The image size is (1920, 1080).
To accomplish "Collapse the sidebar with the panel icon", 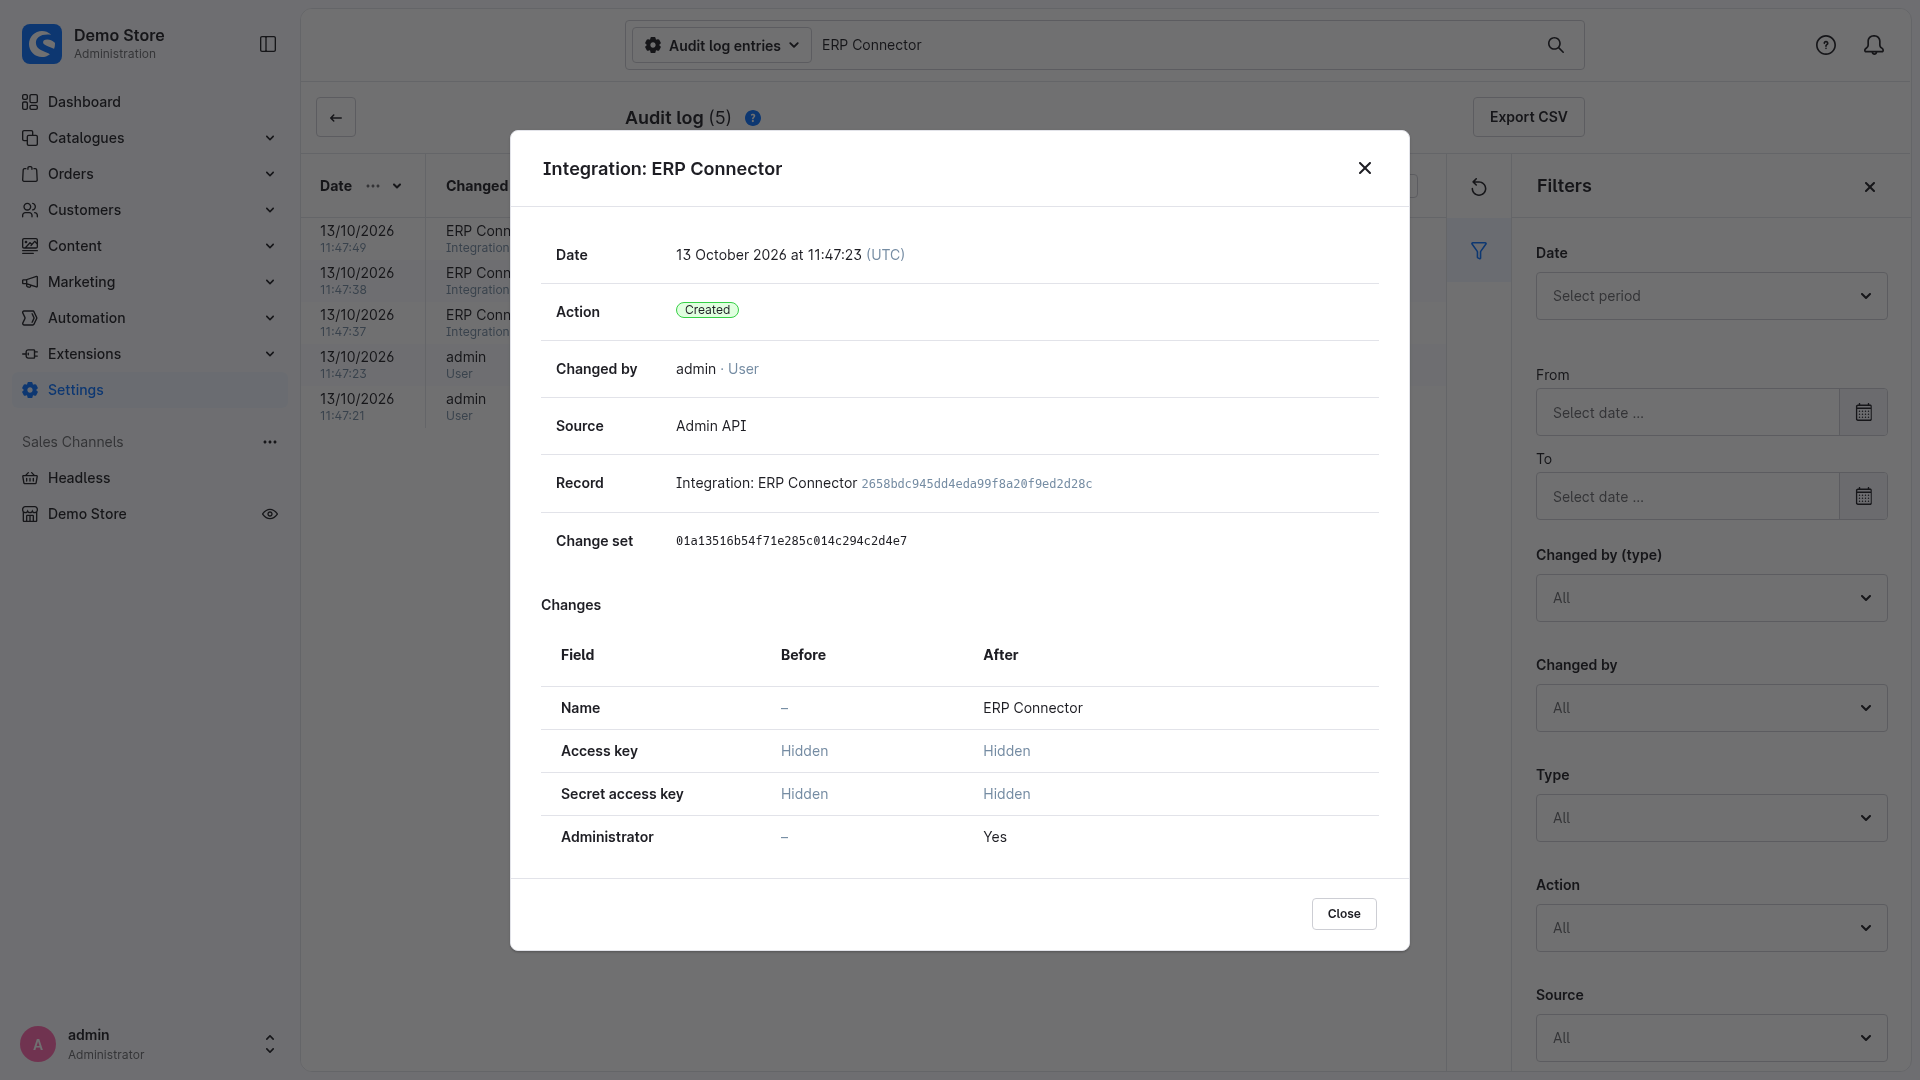I will (268, 44).
